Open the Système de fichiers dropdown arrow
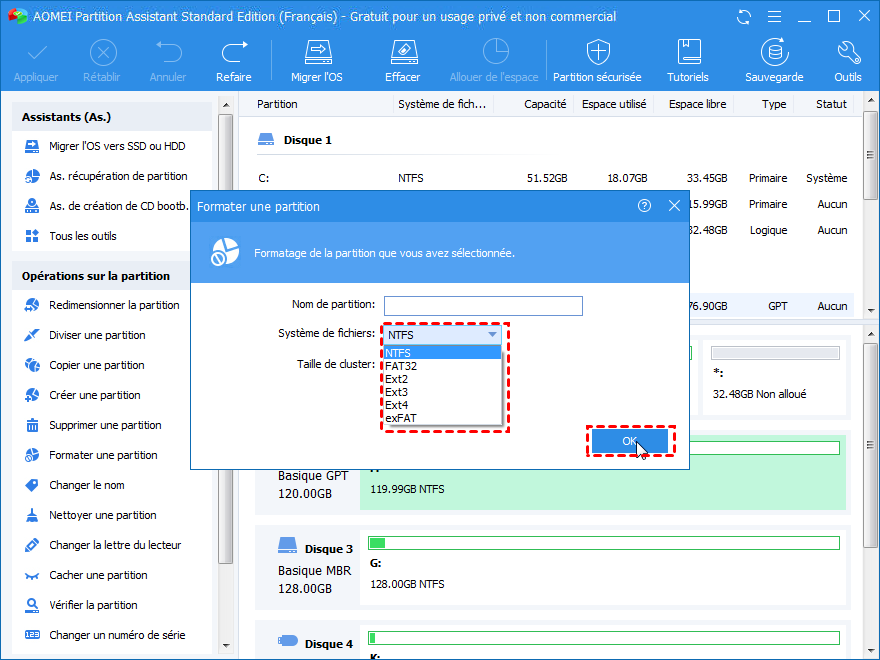880x660 pixels. pyautogui.click(x=492, y=335)
